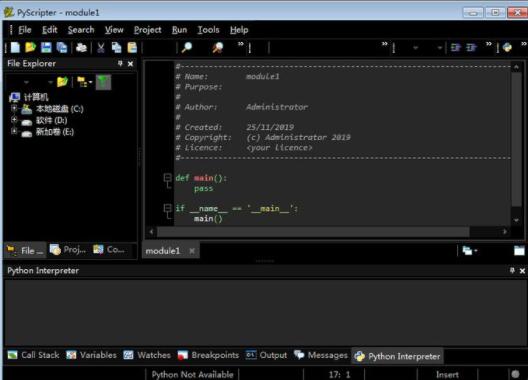
Task: Open the folder tree icon dropdown arrow
Action: pos(90,82)
